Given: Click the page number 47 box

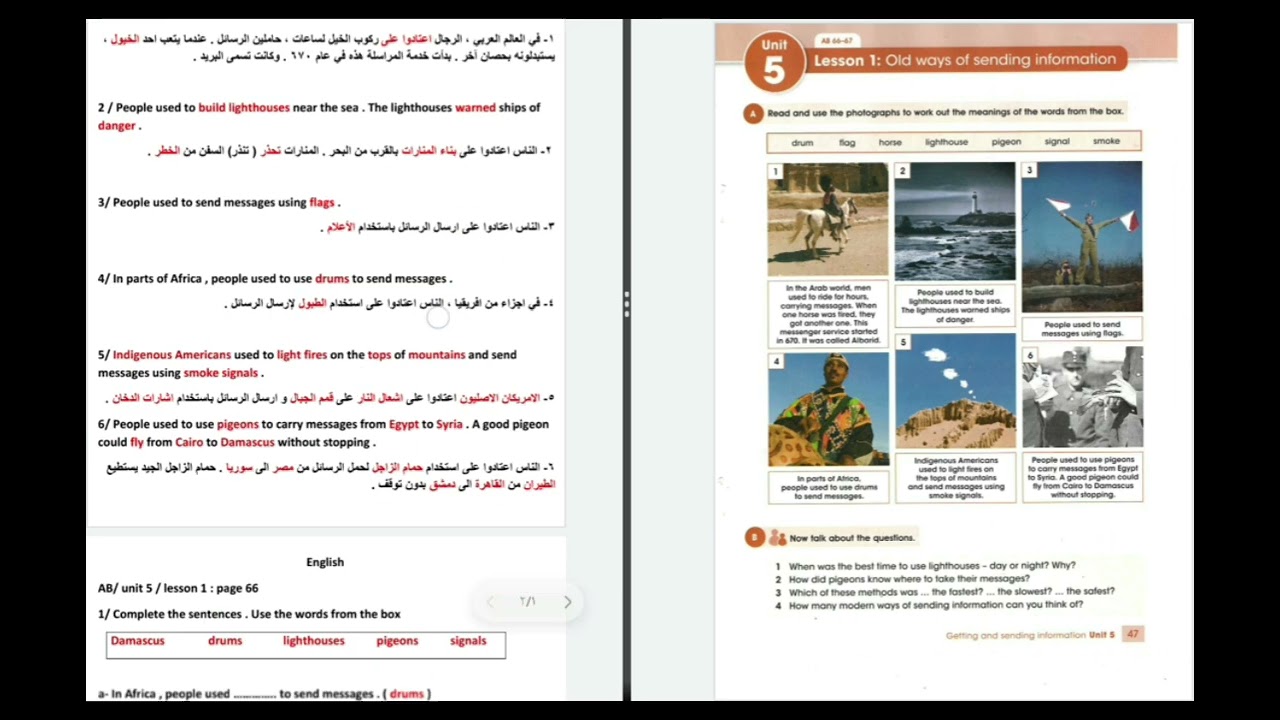Looking at the screenshot, I should point(1132,634).
